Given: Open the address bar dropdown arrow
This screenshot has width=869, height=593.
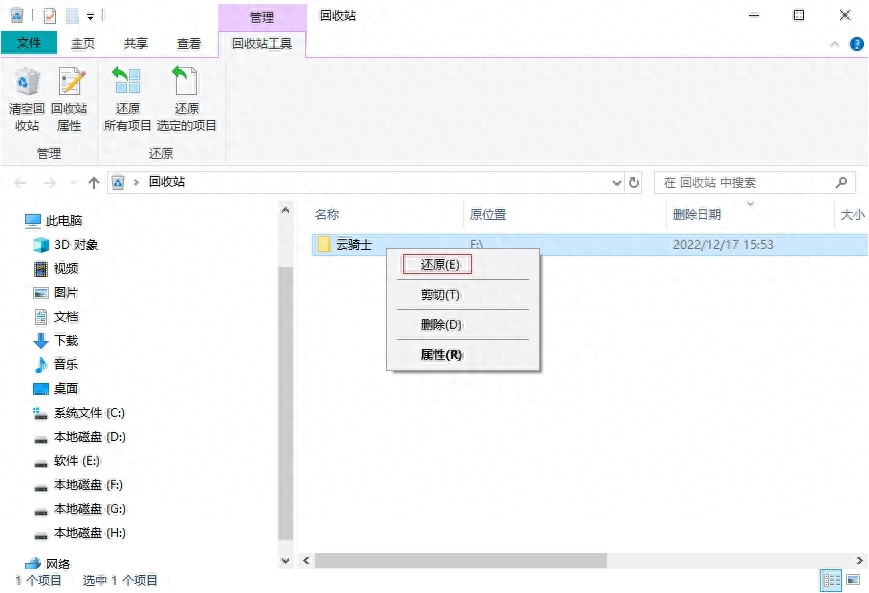Looking at the screenshot, I should click(617, 182).
